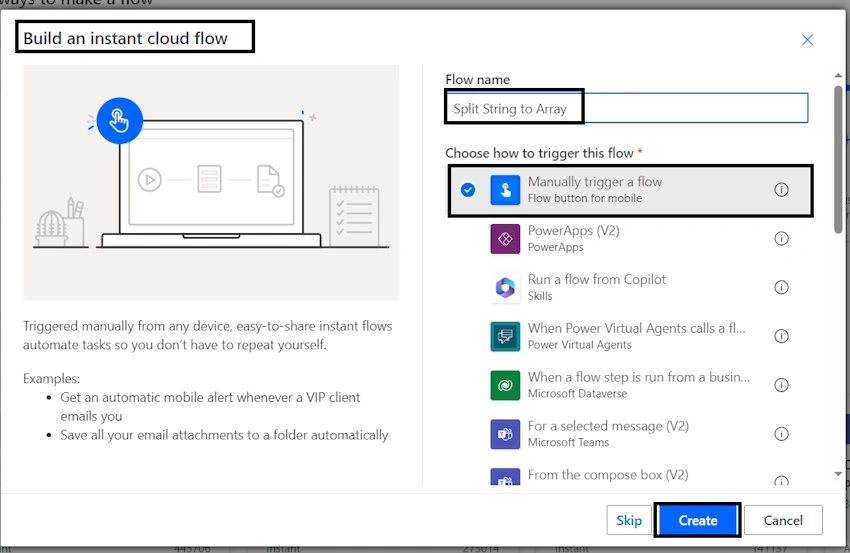Open info for Microsoft Dataverse trigger

coord(781,385)
